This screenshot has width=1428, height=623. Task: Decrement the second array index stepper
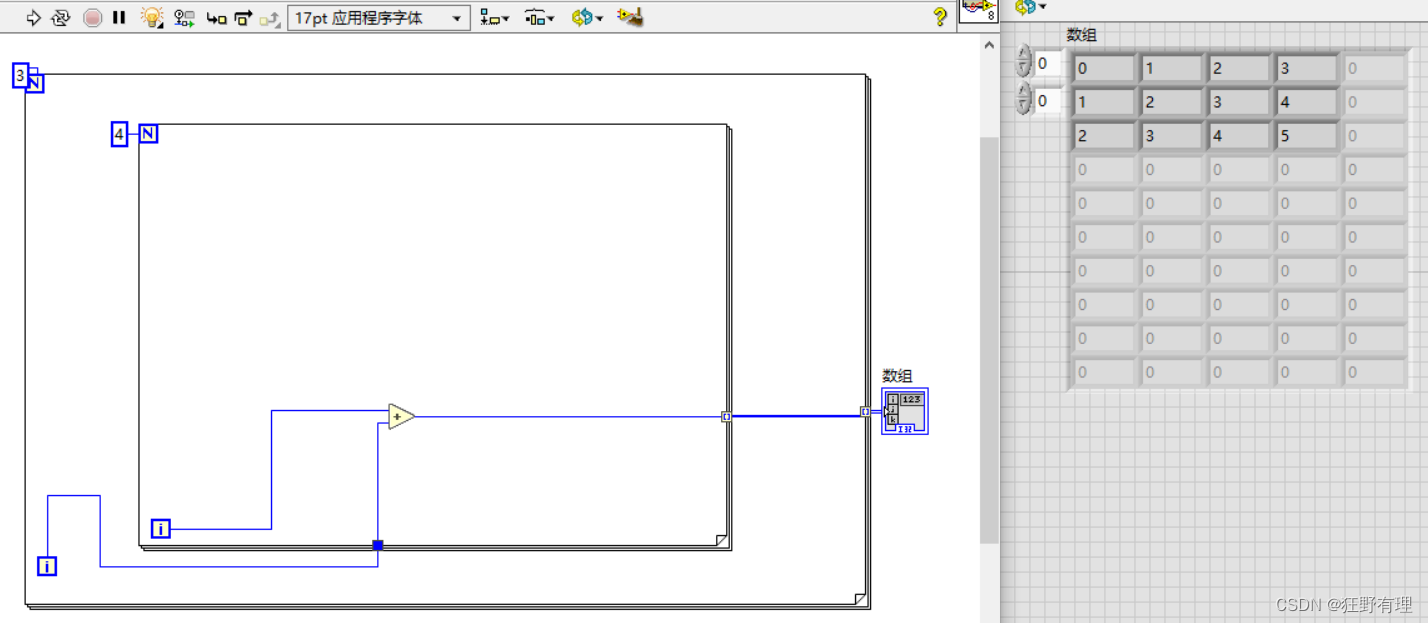coord(1022,107)
